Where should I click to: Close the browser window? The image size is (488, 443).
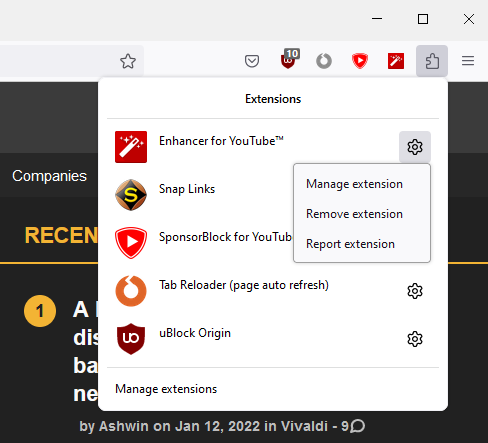click(469, 19)
